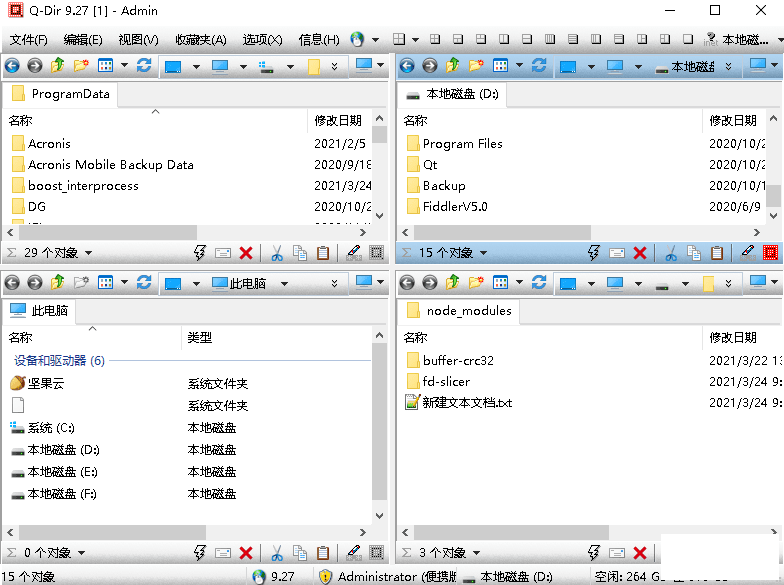Screen dimensions: 784x585
Task: Open view mode dropdown in ProgramData pane
Action: tap(124, 65)
